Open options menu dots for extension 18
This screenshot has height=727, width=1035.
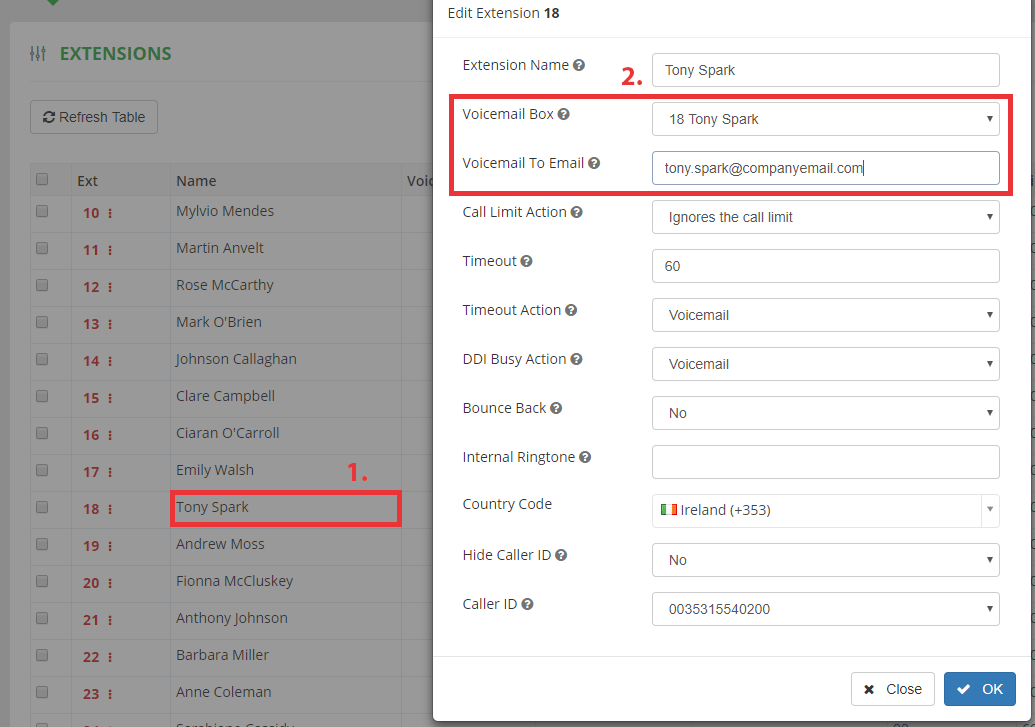click(110, 509)
